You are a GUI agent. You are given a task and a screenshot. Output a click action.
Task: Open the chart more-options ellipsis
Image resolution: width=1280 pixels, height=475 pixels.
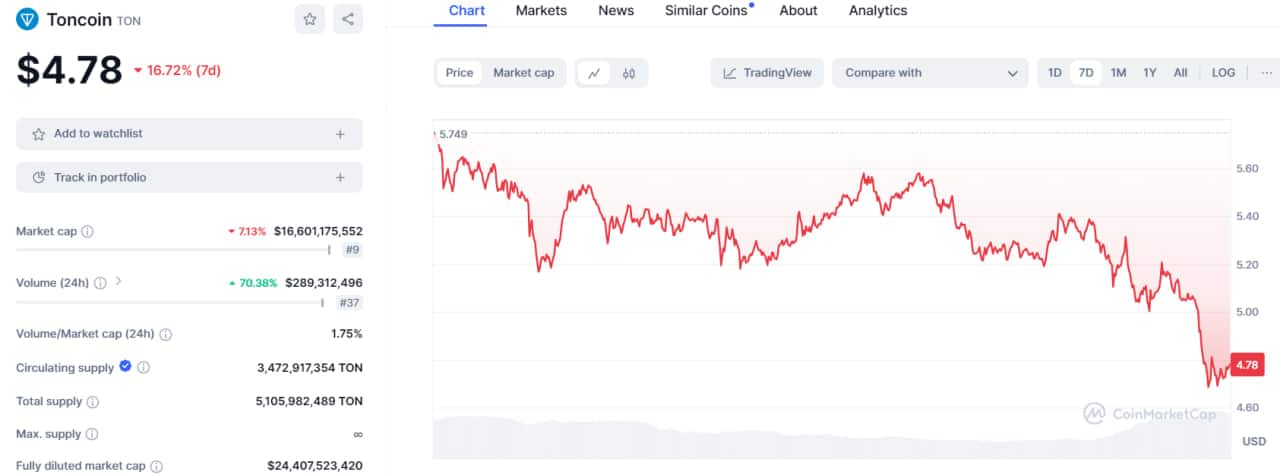coord(1266,73)
